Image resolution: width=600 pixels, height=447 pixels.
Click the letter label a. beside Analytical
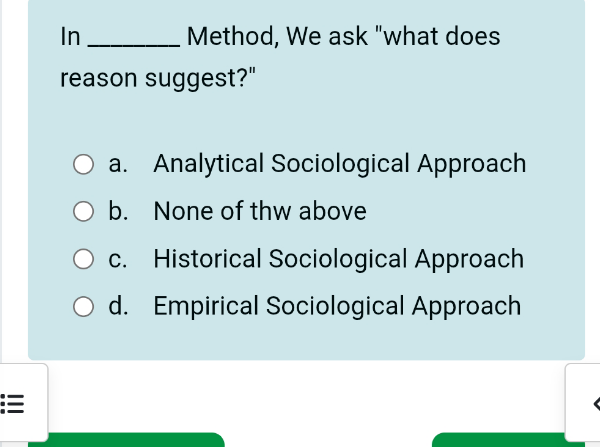[118, 164]
